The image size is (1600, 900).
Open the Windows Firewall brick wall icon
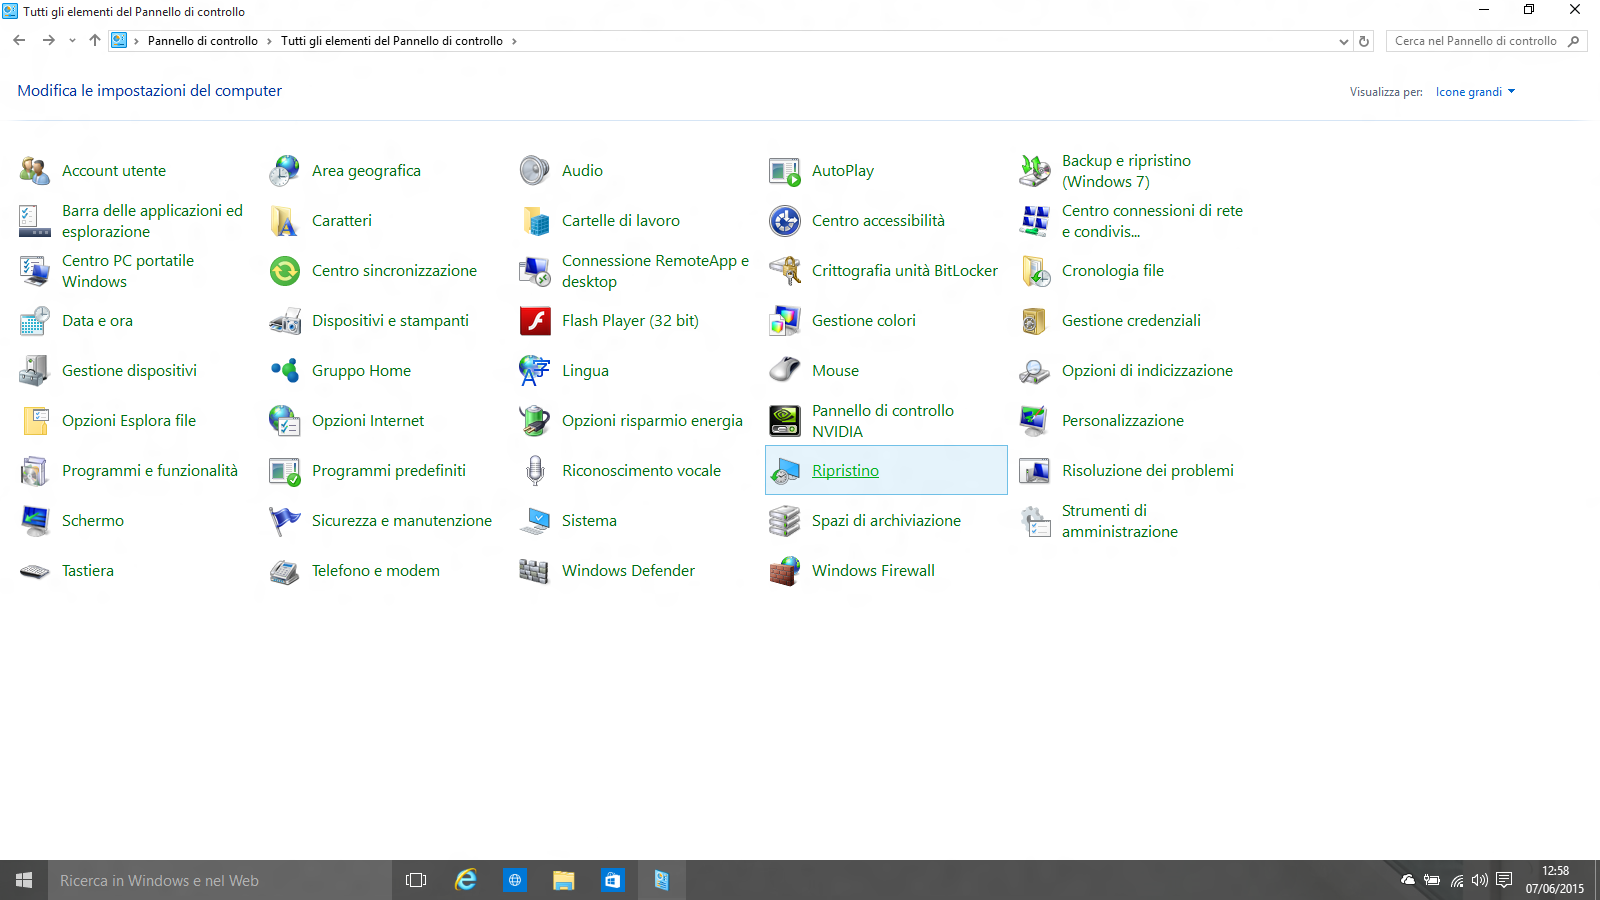785,571
